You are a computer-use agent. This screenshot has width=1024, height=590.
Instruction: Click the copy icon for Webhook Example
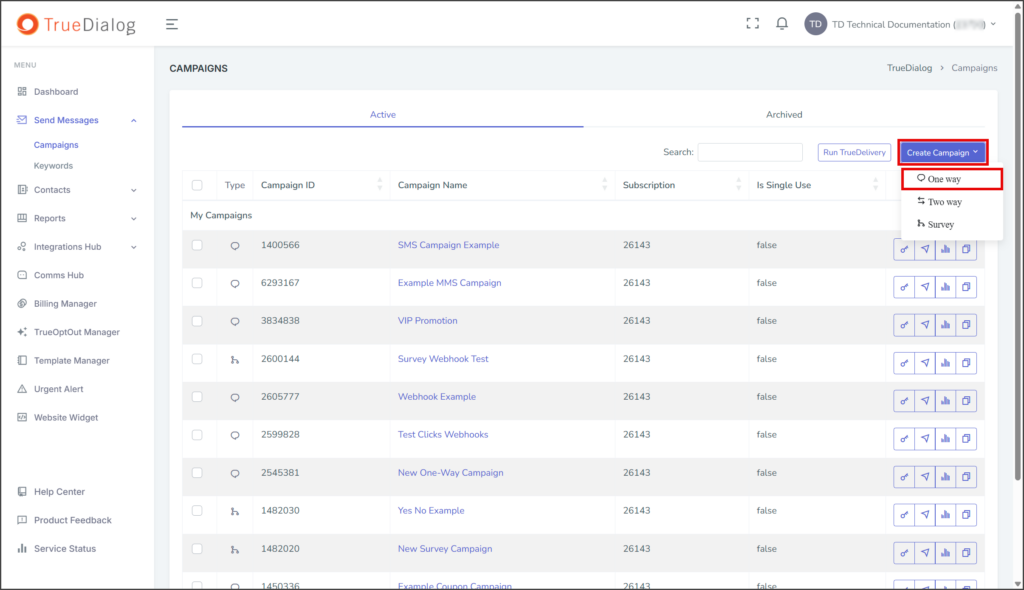pos(966,401)
